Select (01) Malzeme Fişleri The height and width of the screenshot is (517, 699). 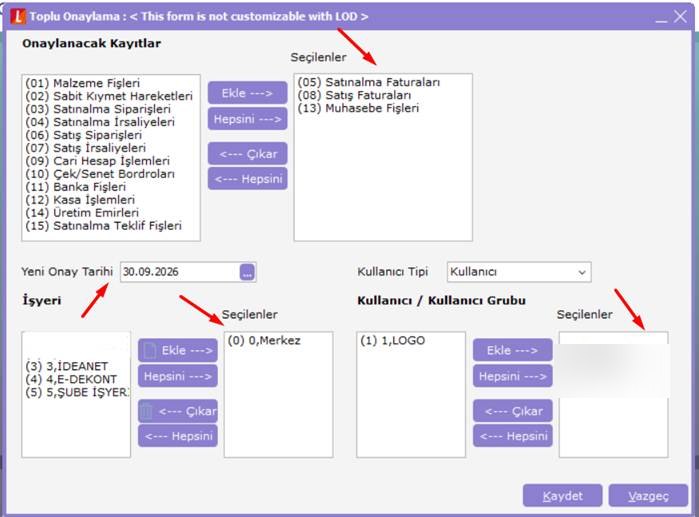tap(83, 83)
